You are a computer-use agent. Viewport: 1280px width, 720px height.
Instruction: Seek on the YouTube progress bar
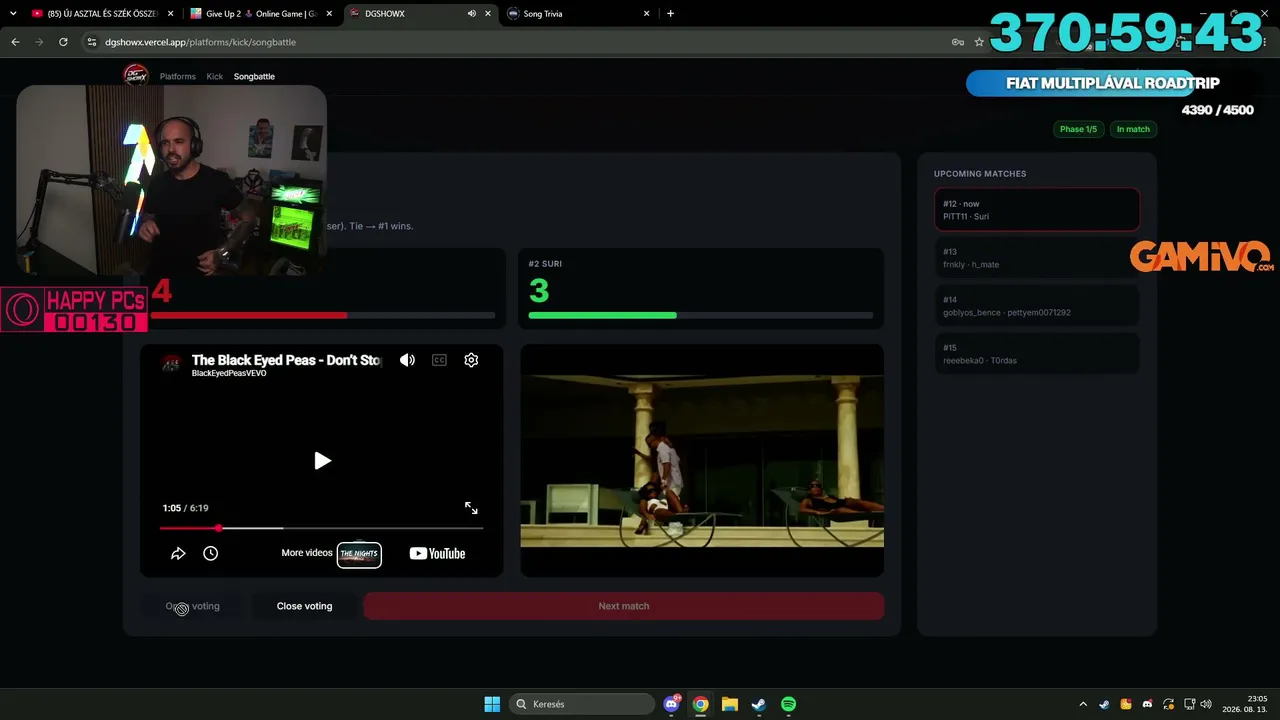321,528
